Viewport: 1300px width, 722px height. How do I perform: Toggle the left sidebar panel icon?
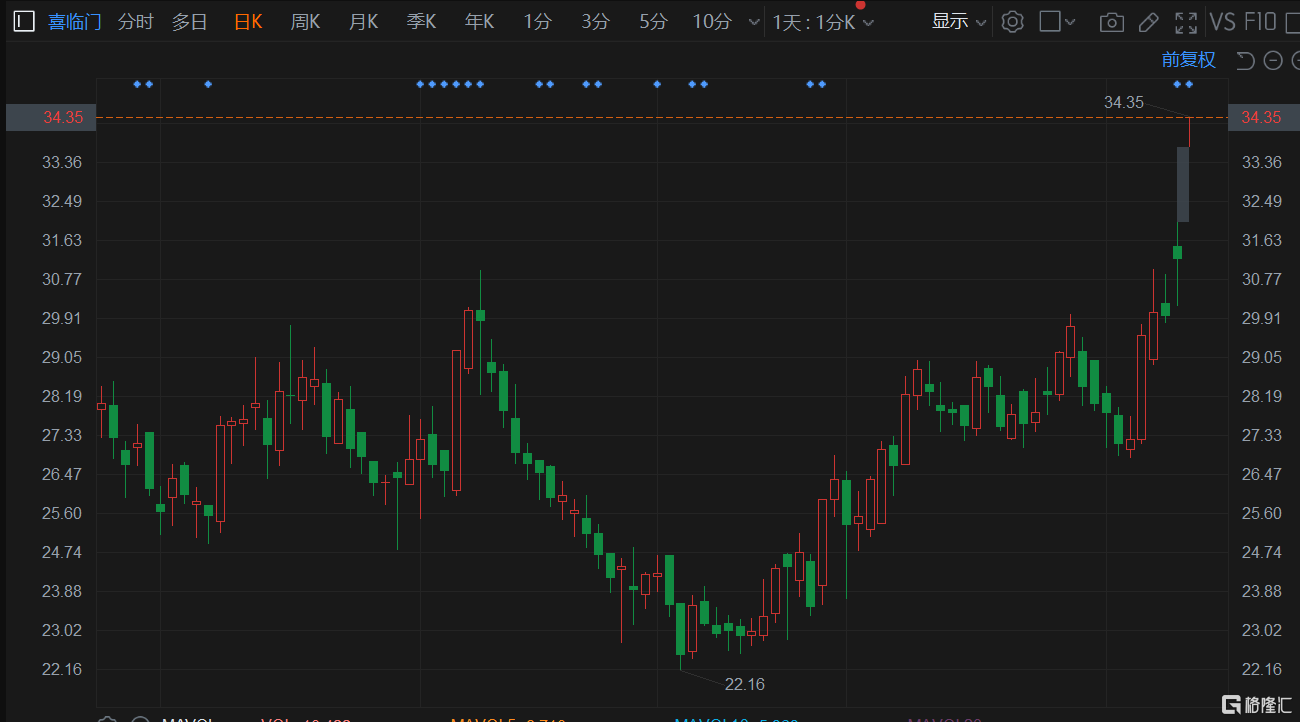pos(24,21)
